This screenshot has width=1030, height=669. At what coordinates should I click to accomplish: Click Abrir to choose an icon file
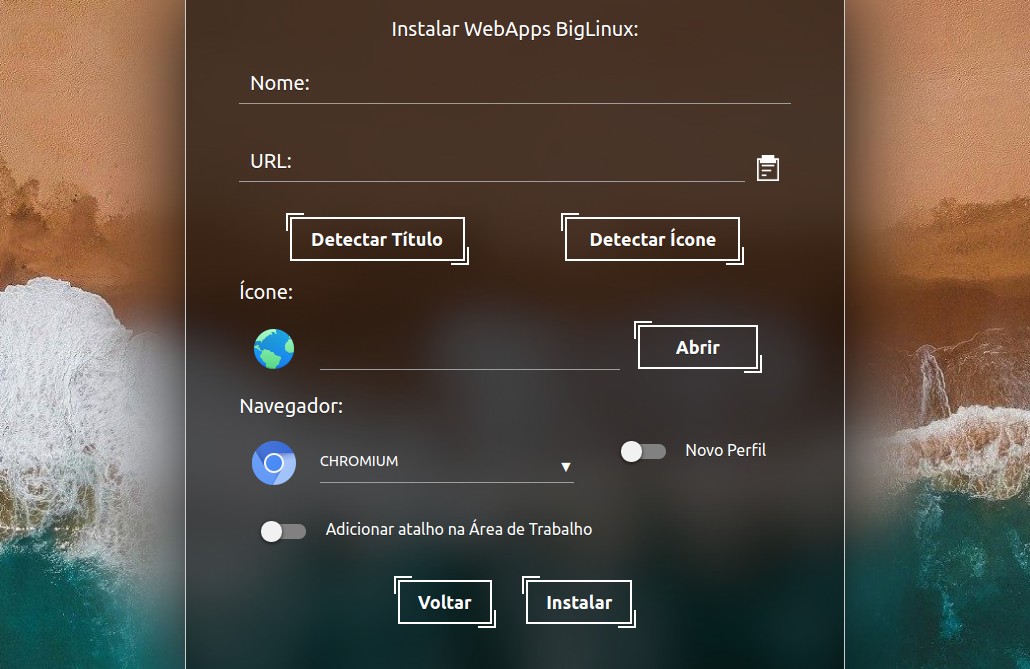click(698, 347)
